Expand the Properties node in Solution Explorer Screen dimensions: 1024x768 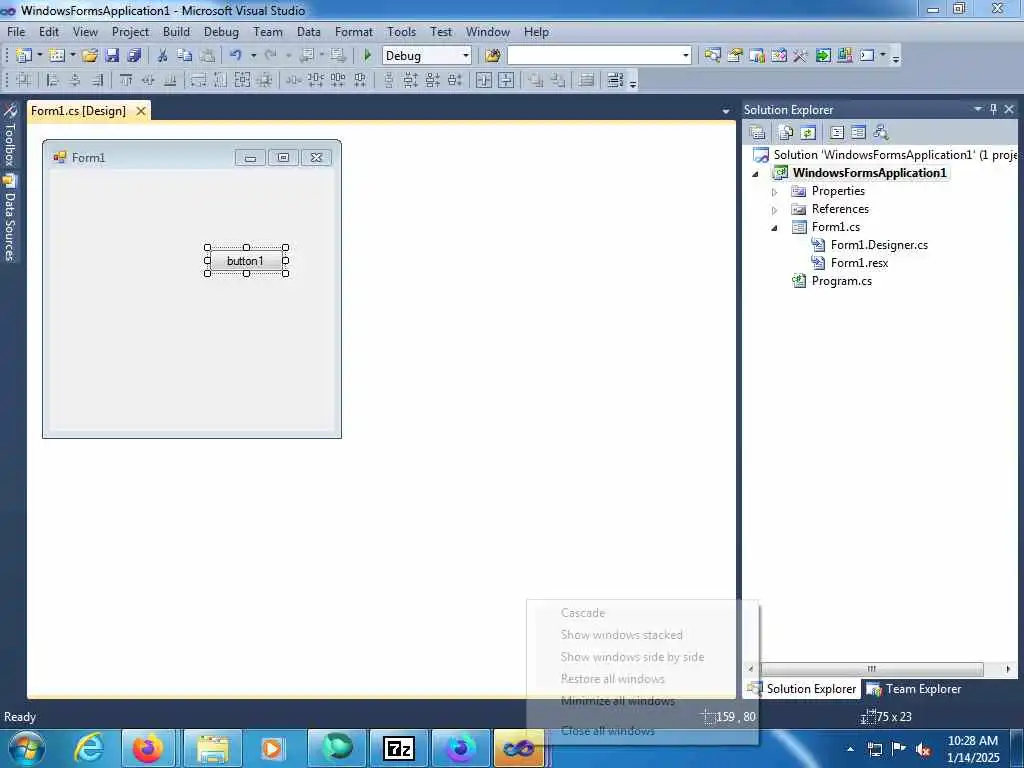(775, 192)
